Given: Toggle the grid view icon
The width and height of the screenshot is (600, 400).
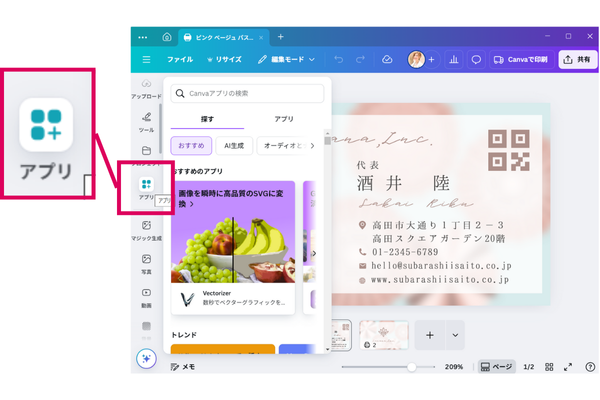Looking at the screenshot, I should 549,367.
